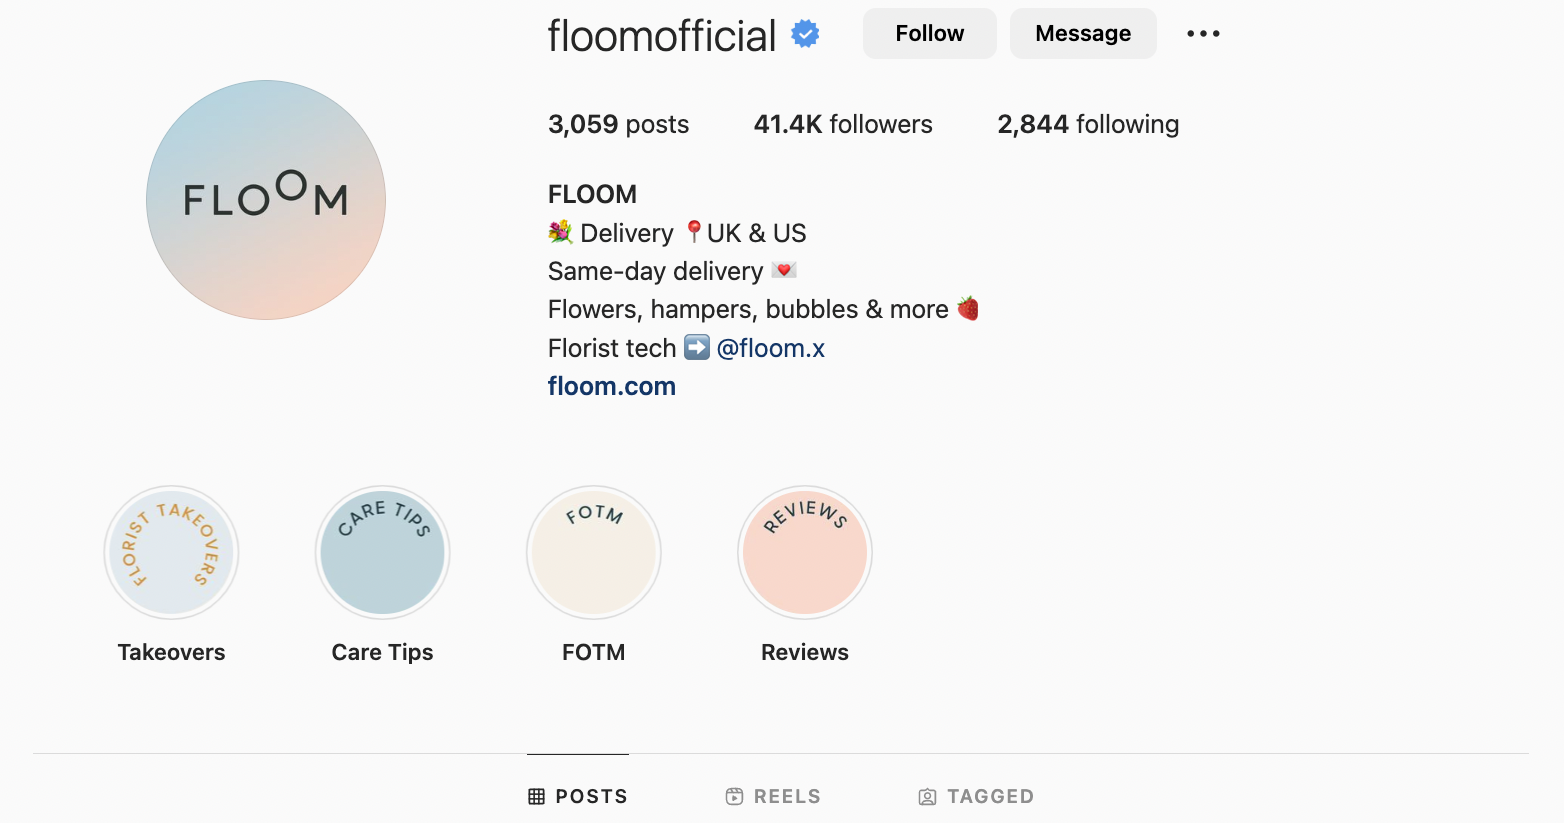This screenshot has height=823, width=1564.
Task: Click the grid icon beside POSTS
Action: pyautogui.click(x=535, y=796)
